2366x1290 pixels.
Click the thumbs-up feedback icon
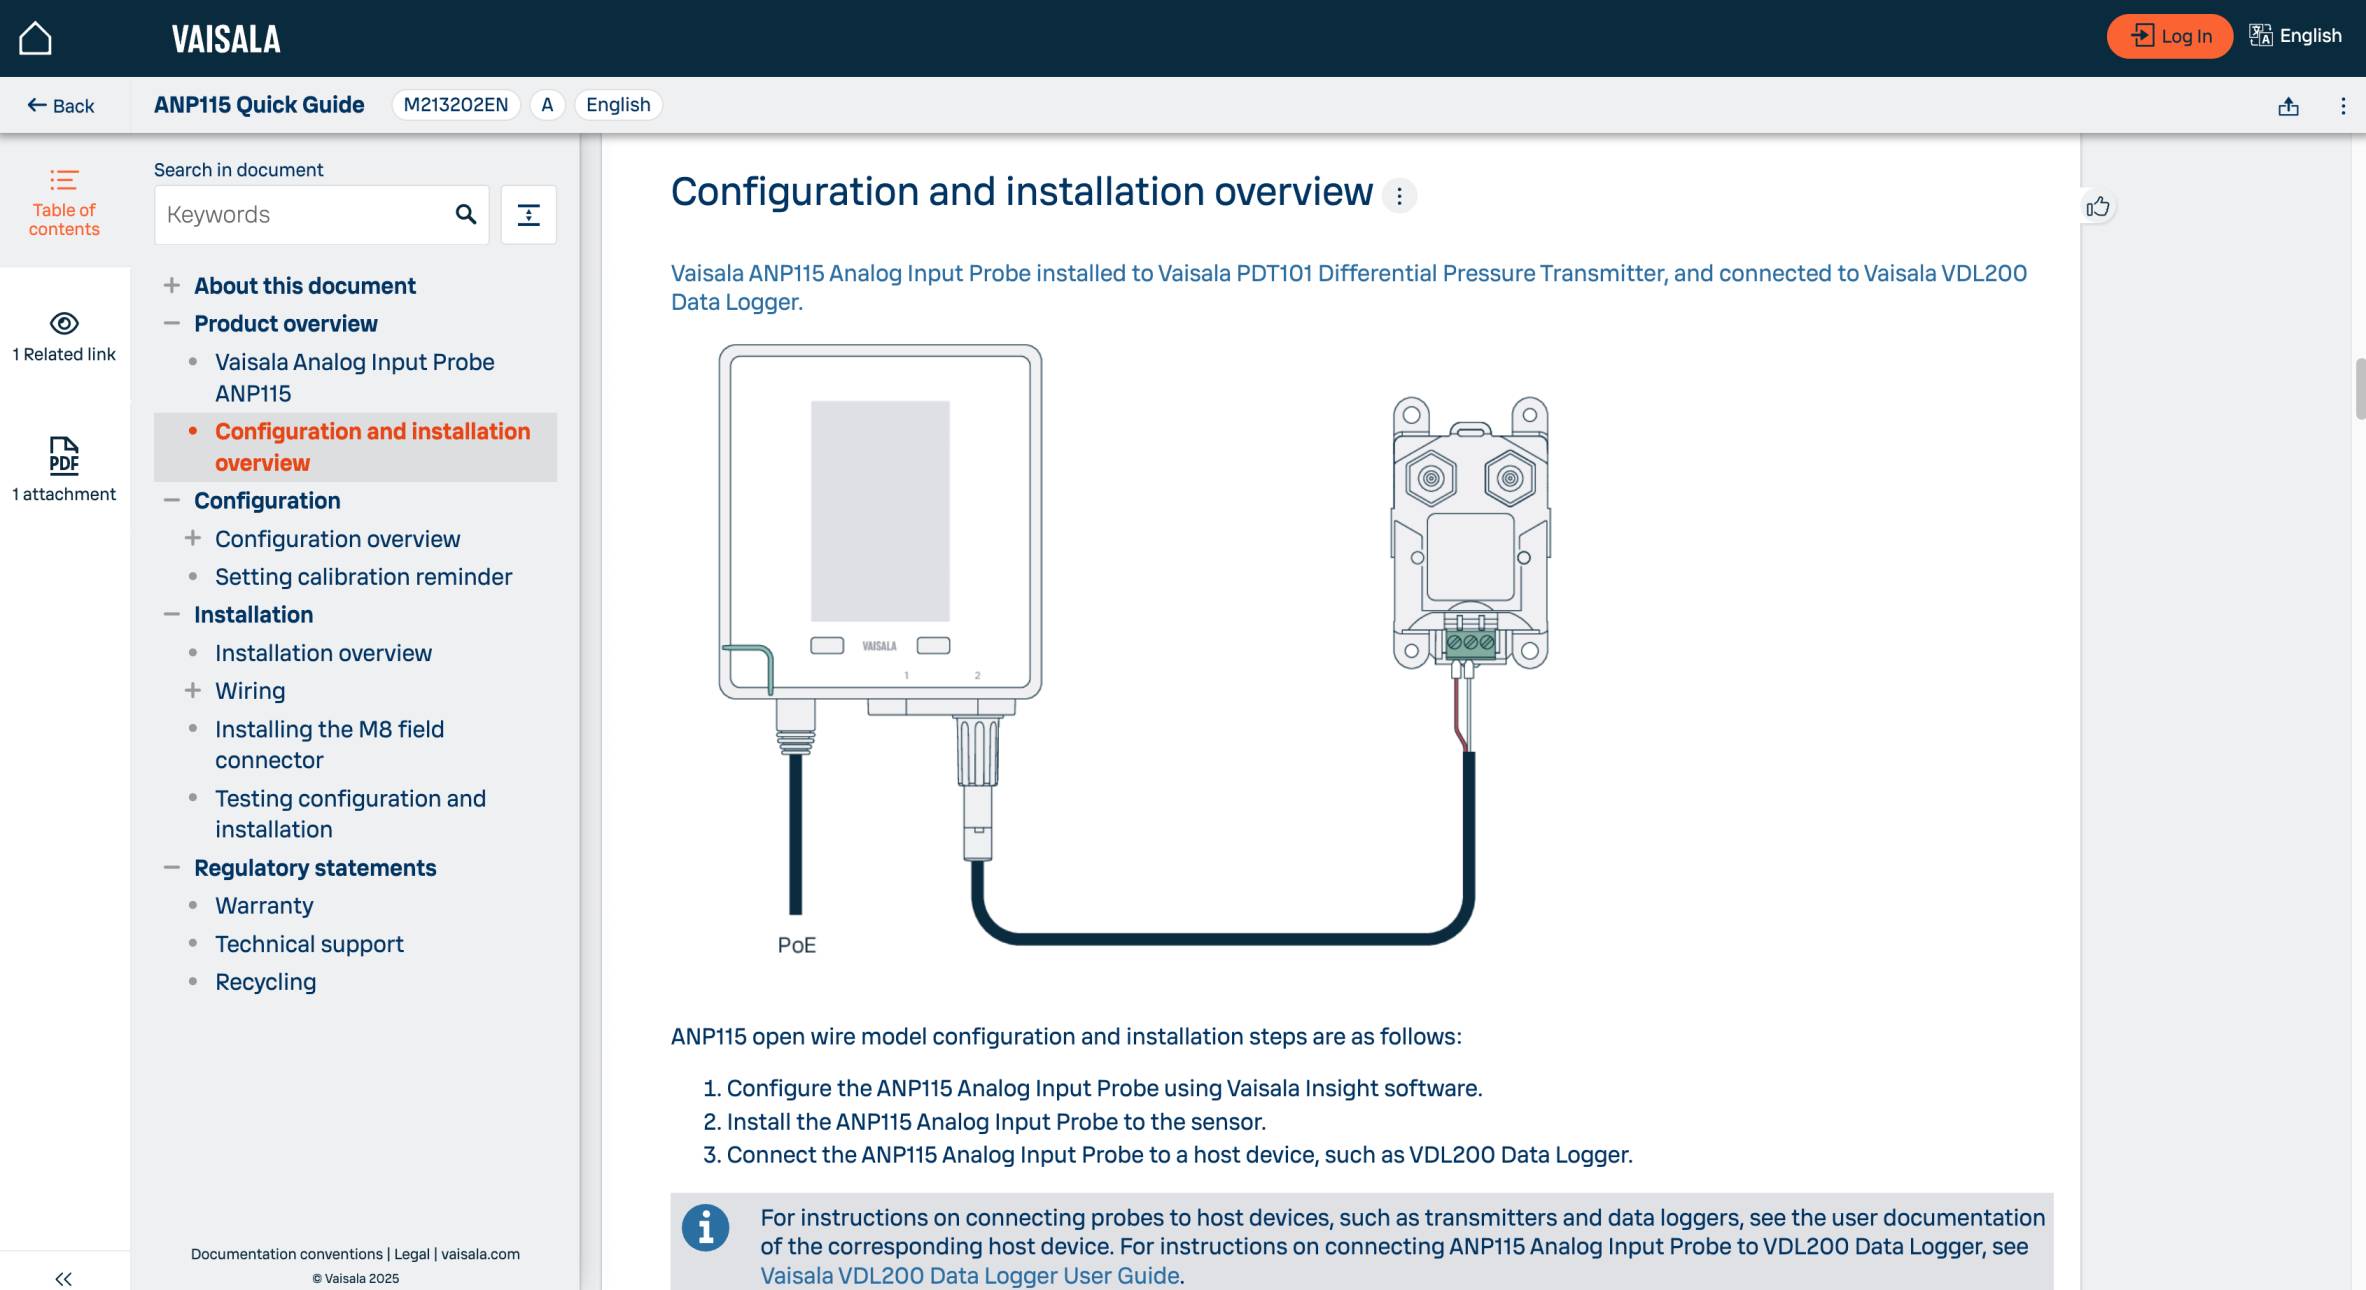coord(2097,207)
